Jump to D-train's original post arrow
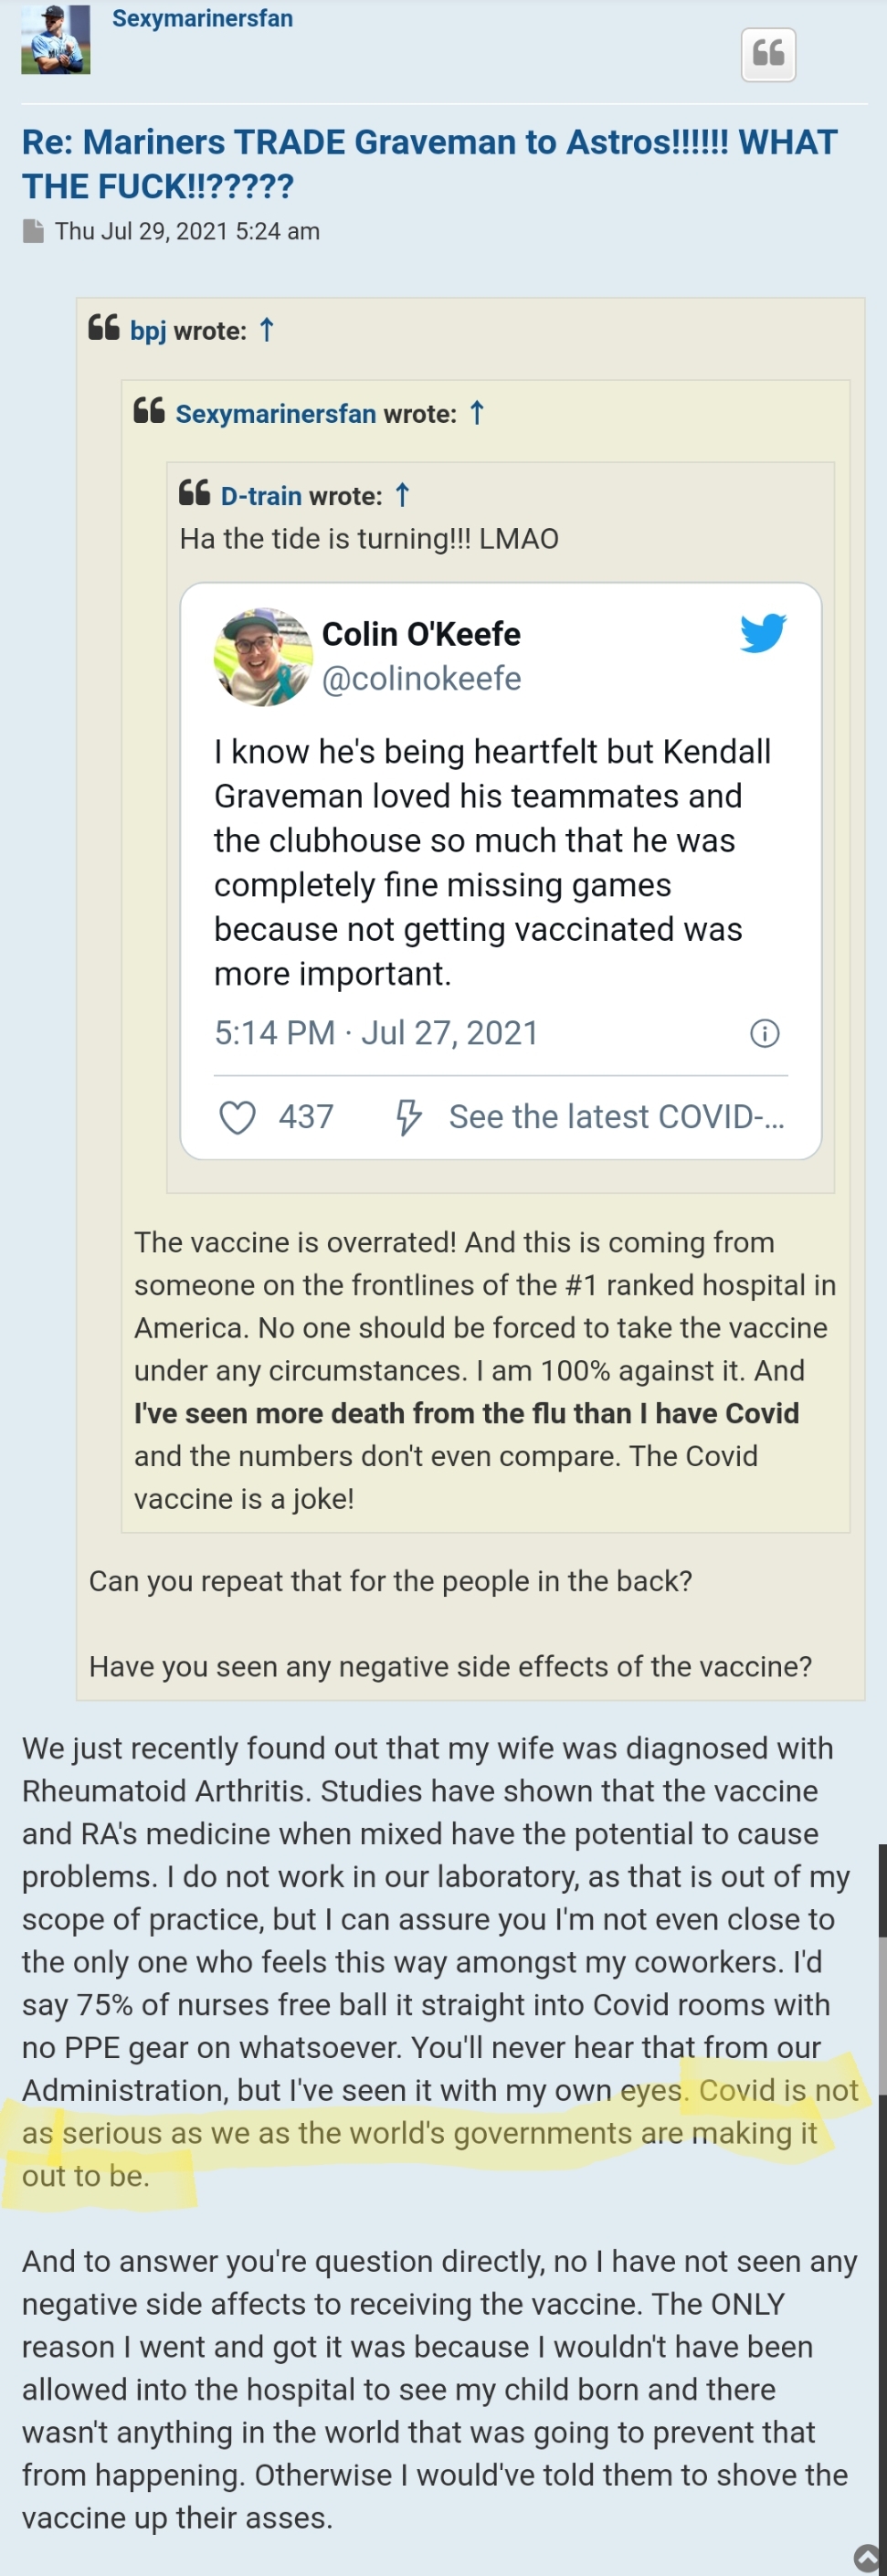This screenshot has width=887, height=2576. 402,495
